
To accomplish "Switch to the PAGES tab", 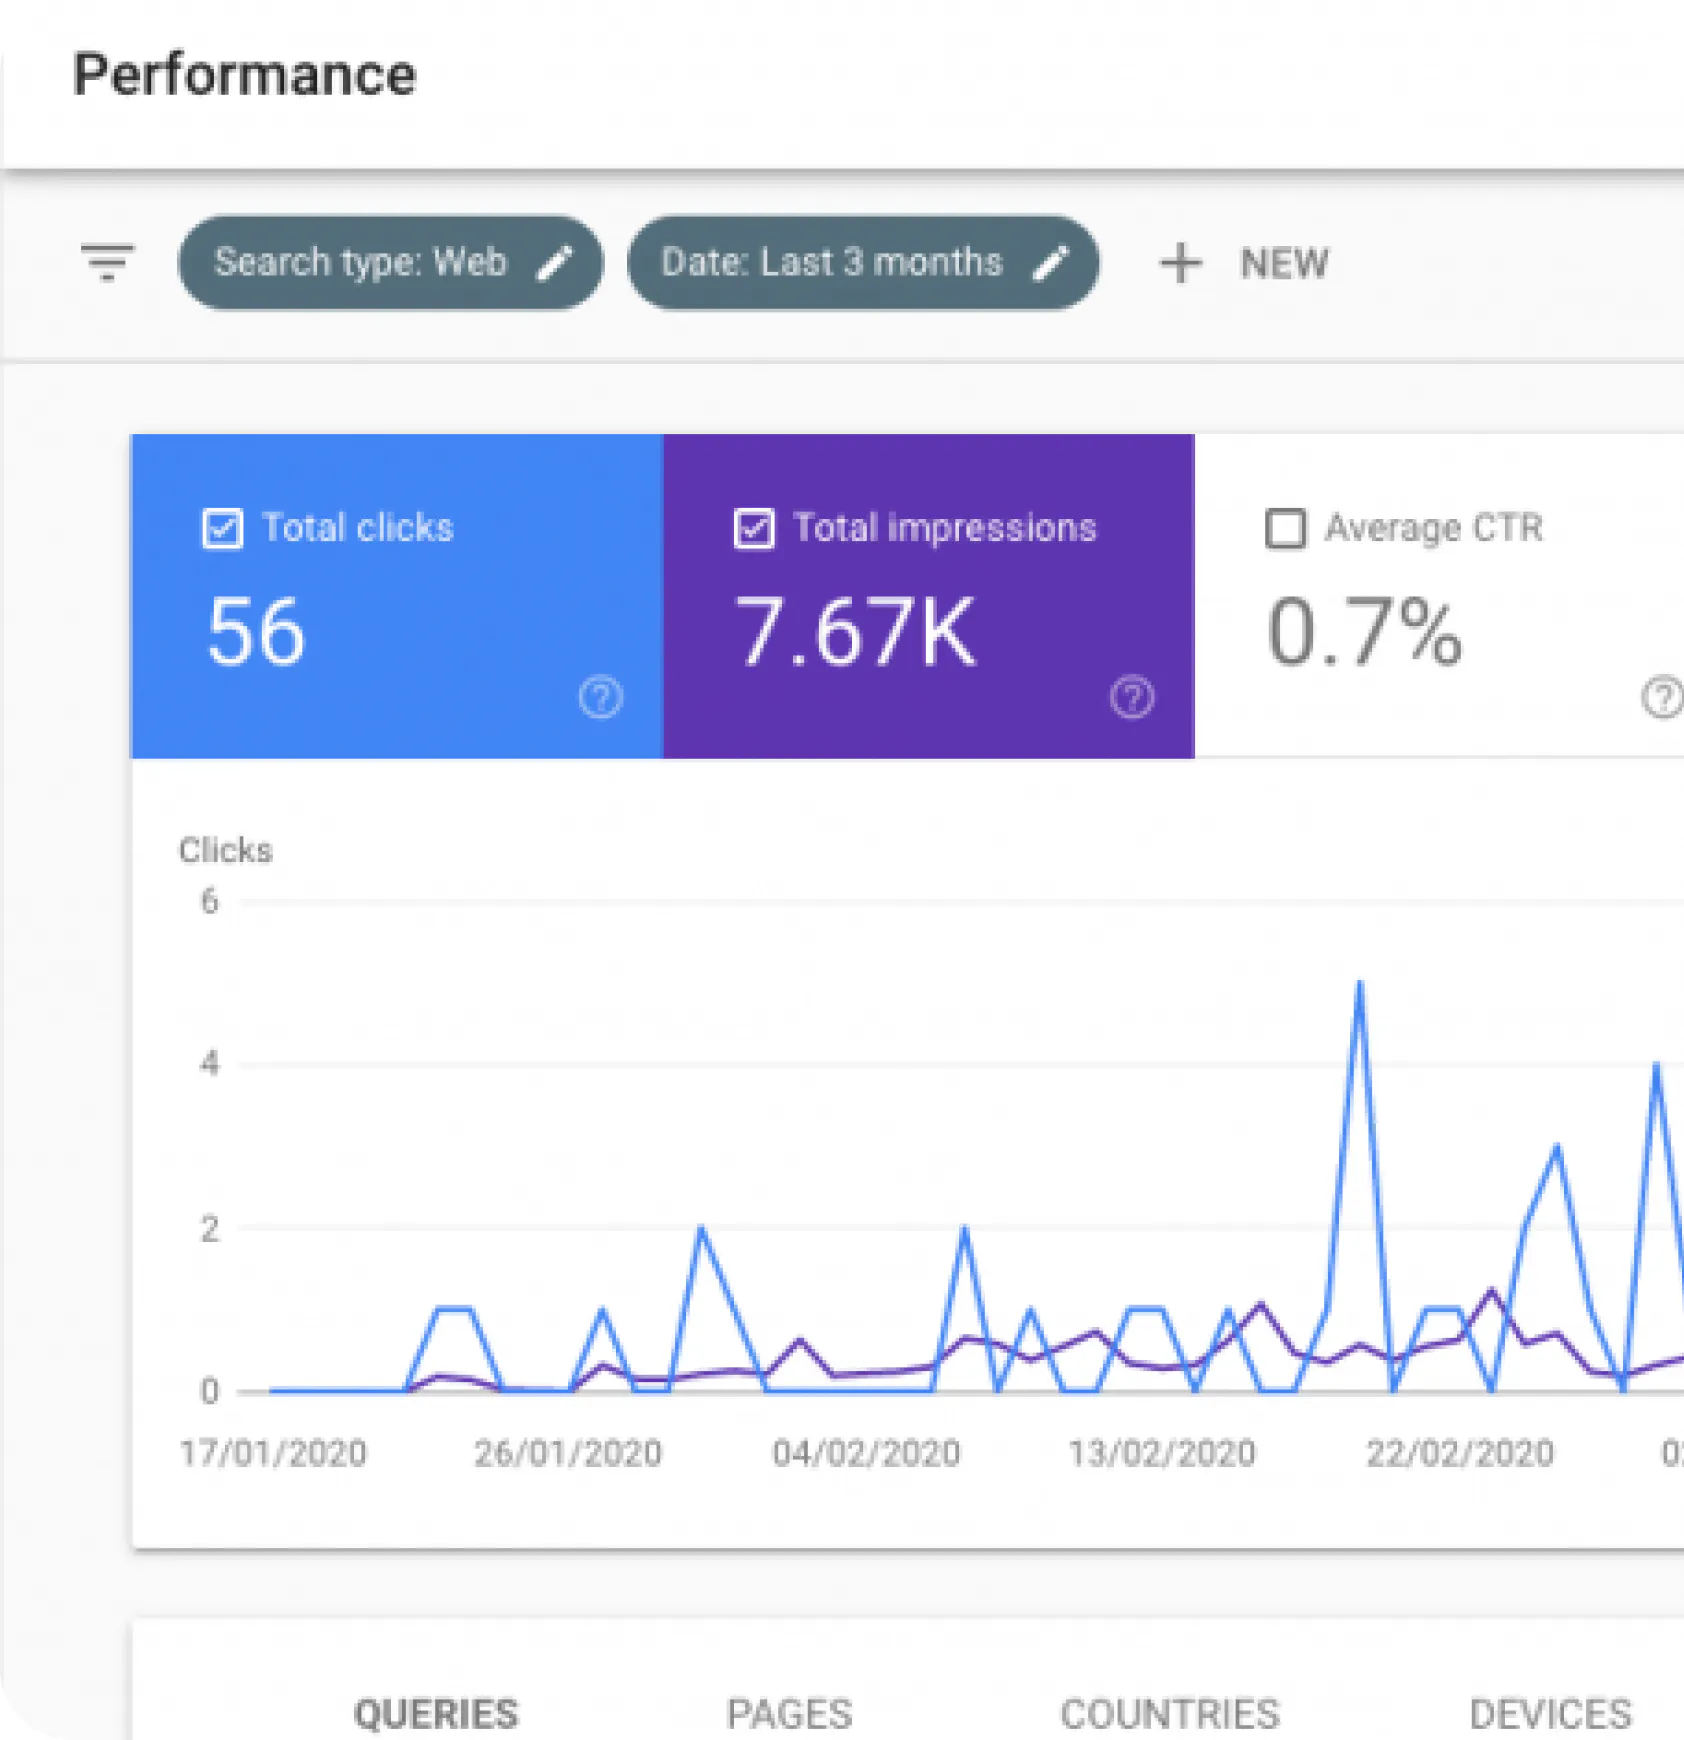I will point(790,1713).
